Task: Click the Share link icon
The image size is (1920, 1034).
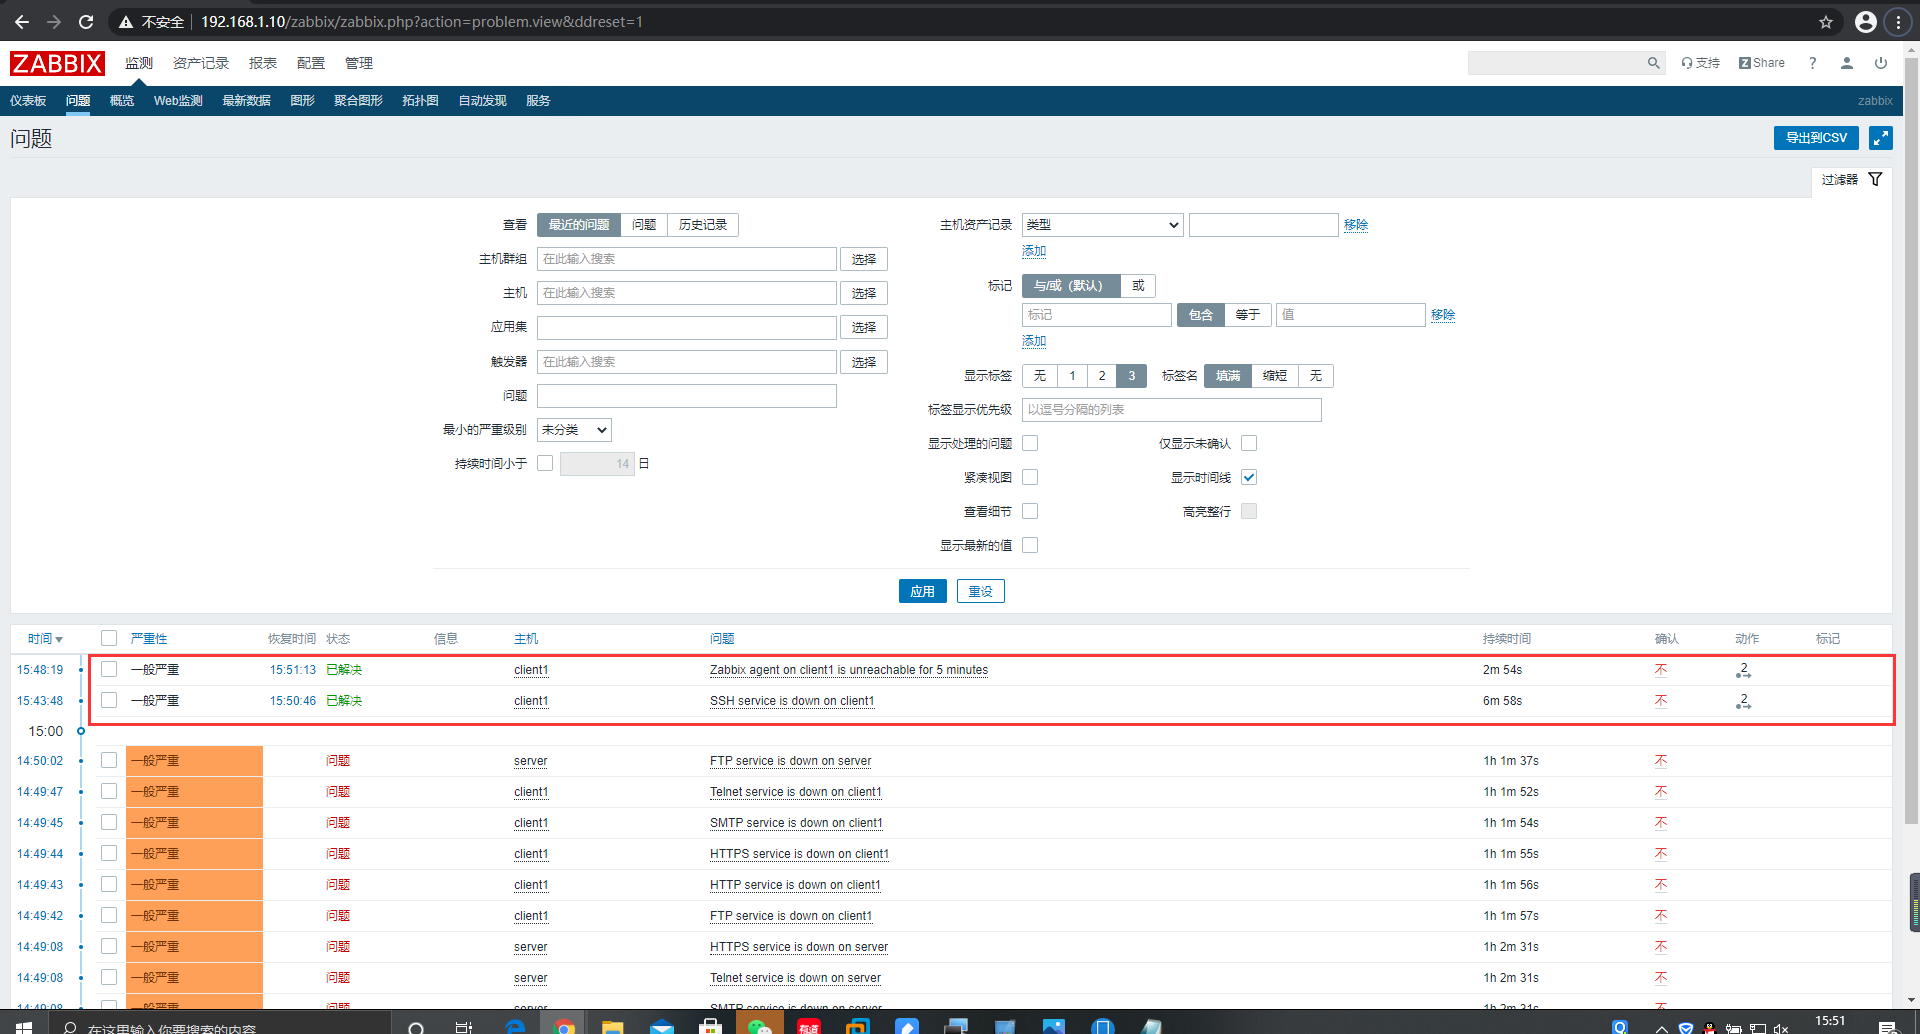Action: click(x=1762, y=63)
